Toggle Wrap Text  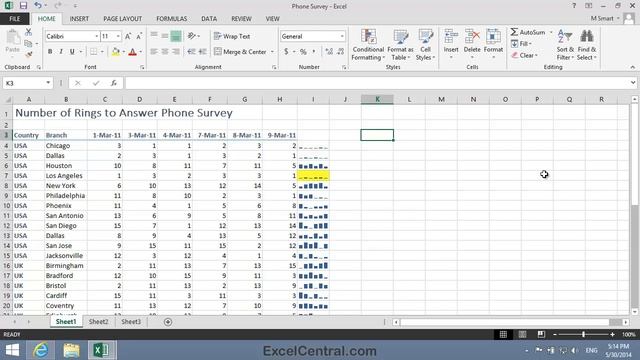pos(232,36)
